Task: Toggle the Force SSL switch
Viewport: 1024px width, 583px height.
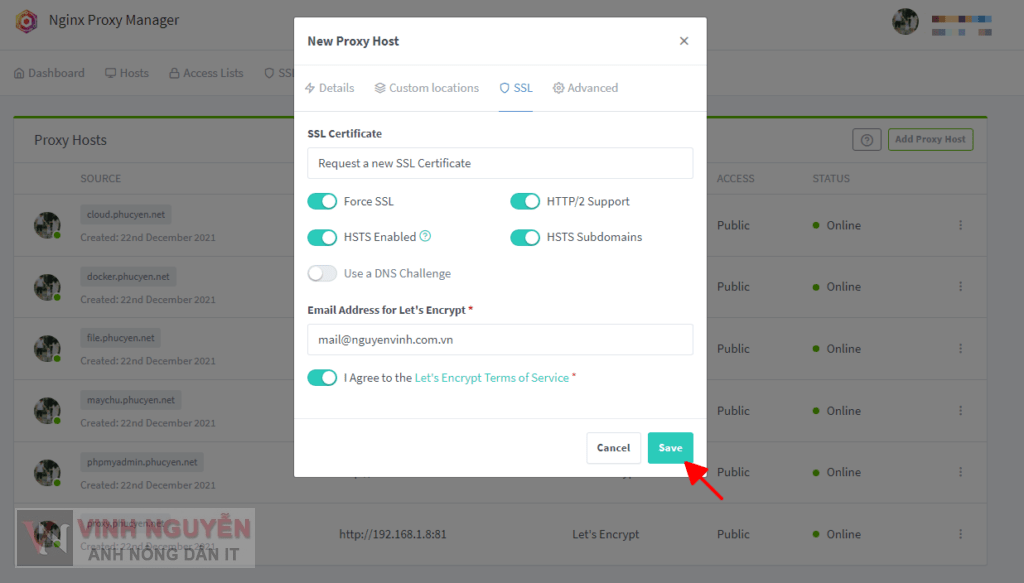Action: tap(322, 202)
